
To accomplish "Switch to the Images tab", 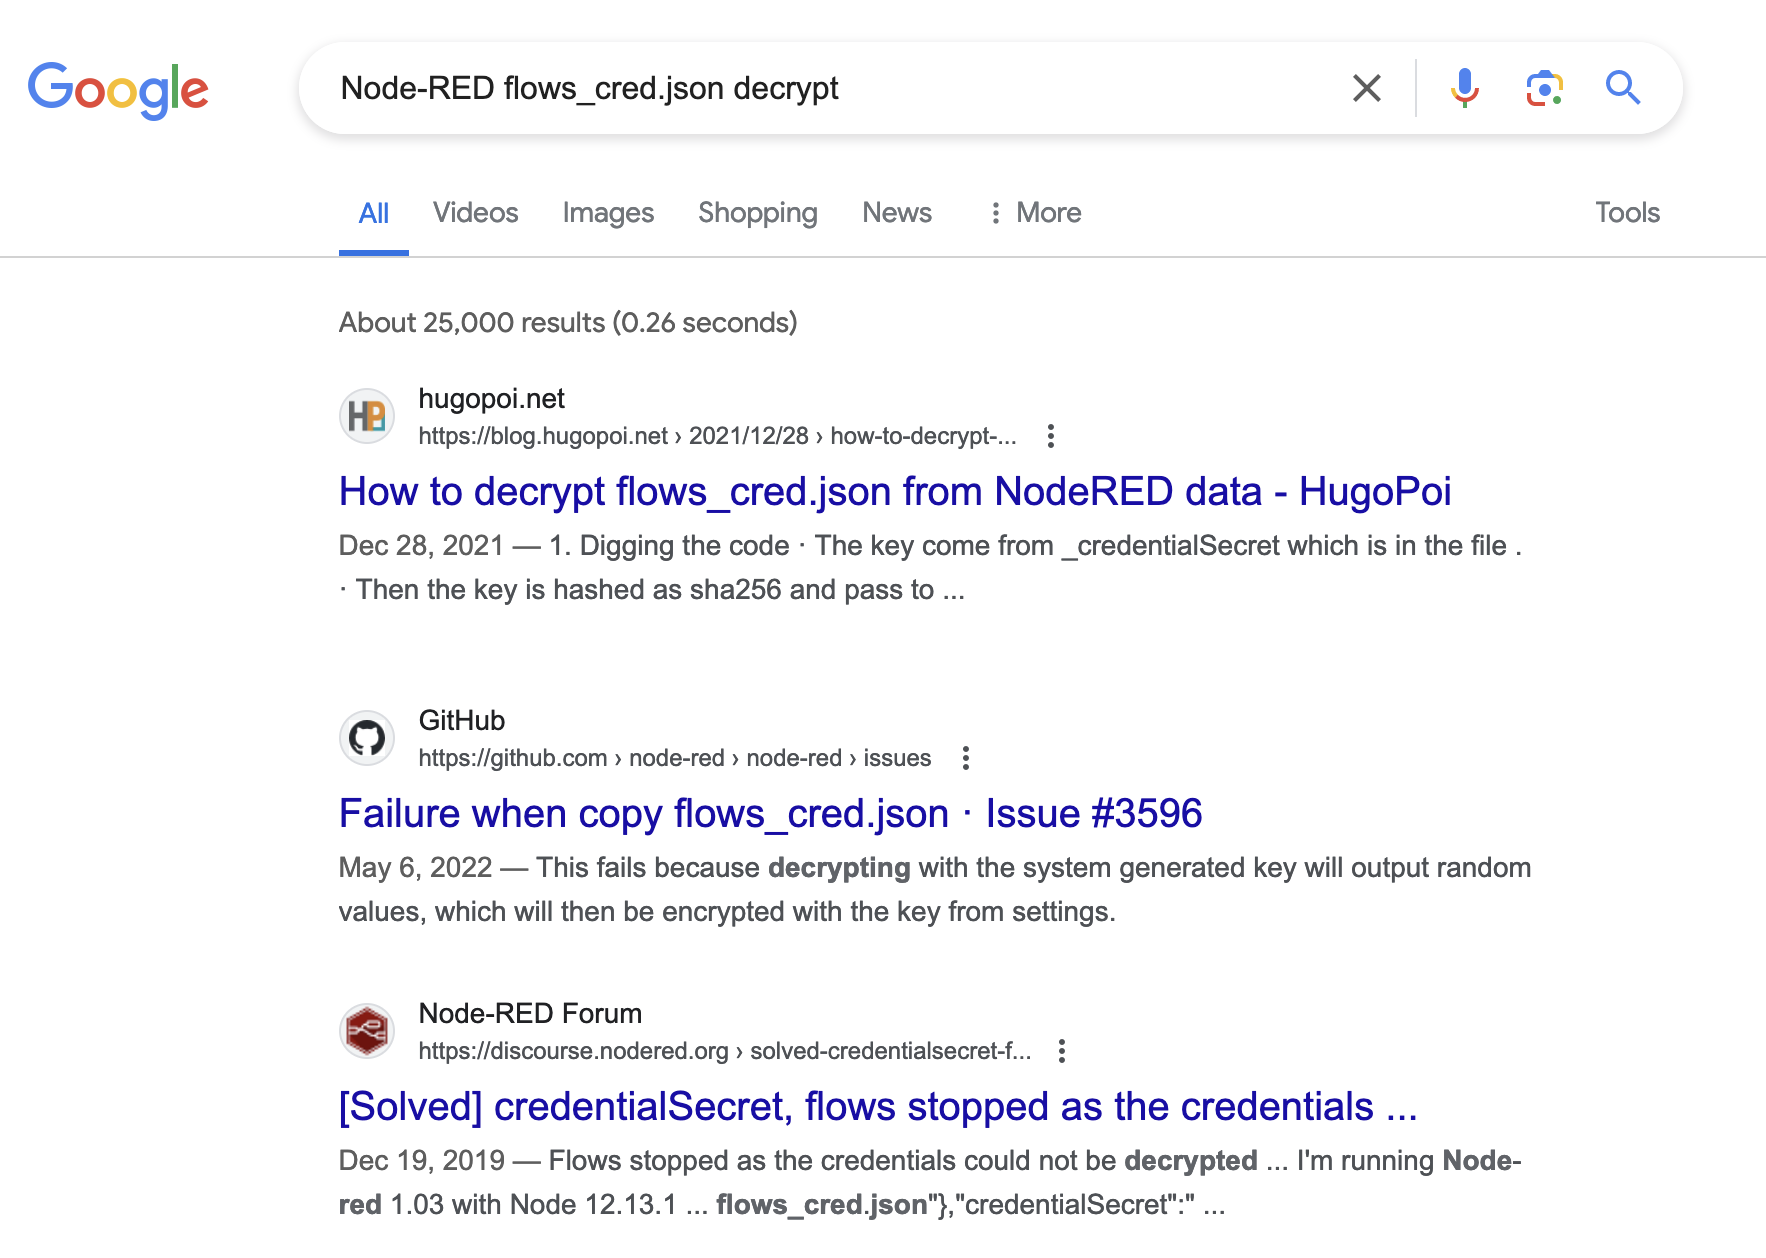I will point(608,213).
